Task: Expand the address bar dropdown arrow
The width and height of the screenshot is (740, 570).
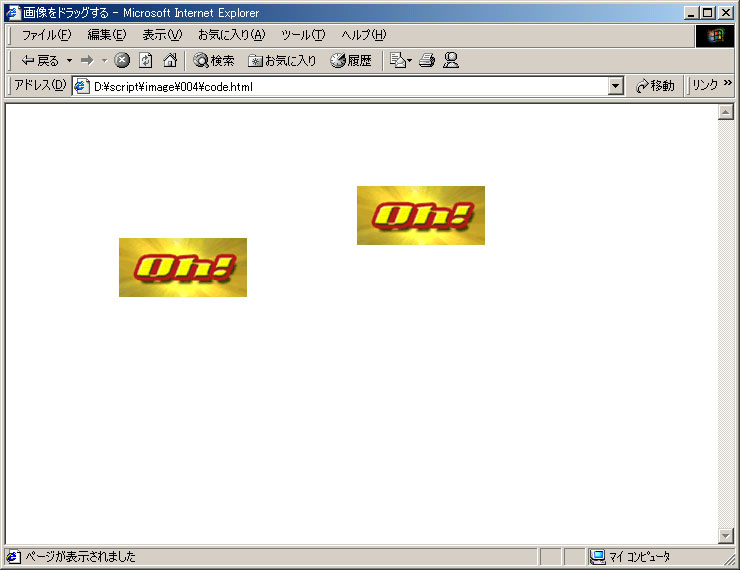Action: (615, 86)
